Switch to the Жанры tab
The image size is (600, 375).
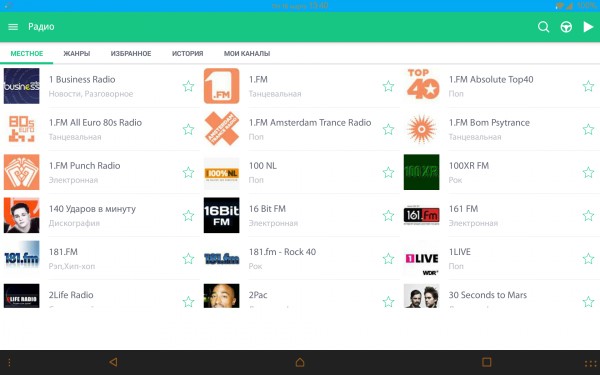[x=77, y=54]
